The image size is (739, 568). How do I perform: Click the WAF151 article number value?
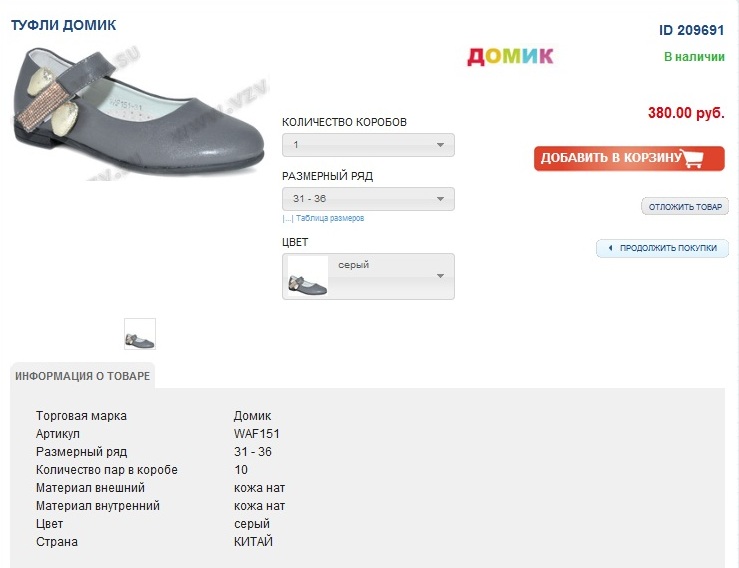254,434
